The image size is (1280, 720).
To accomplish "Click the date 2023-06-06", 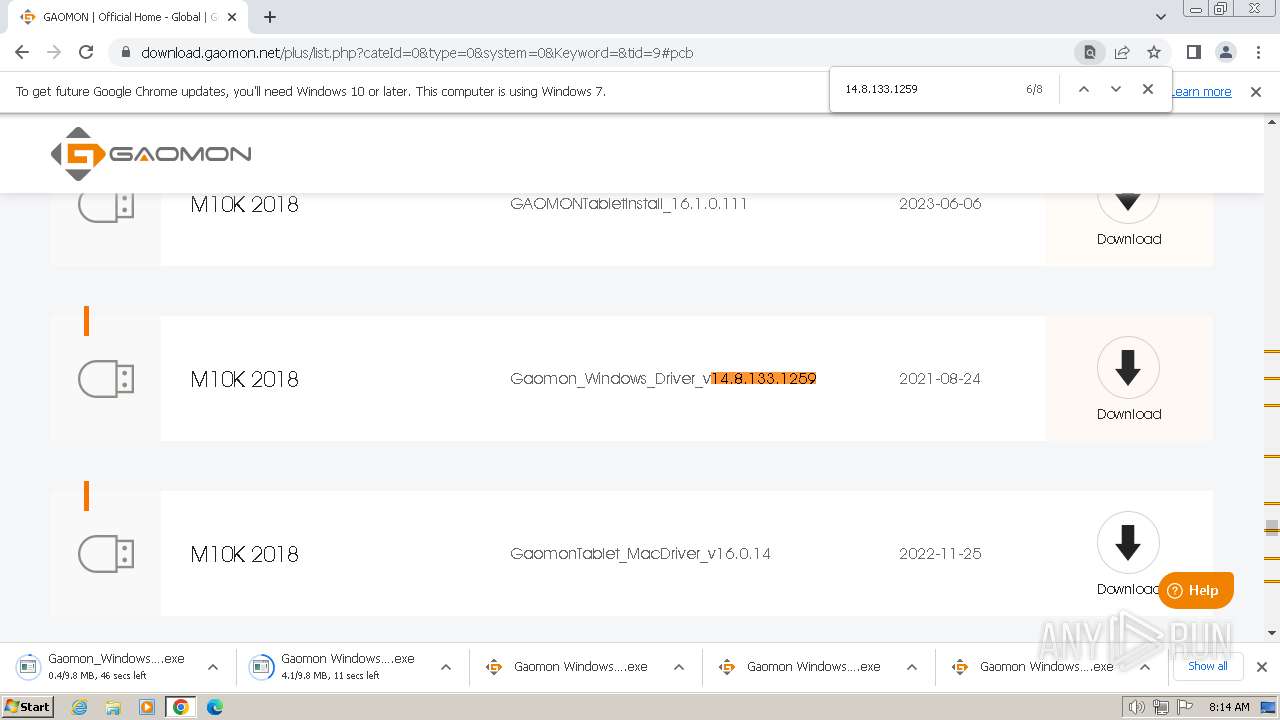I will pyautogui.click(x=940, y=204).
